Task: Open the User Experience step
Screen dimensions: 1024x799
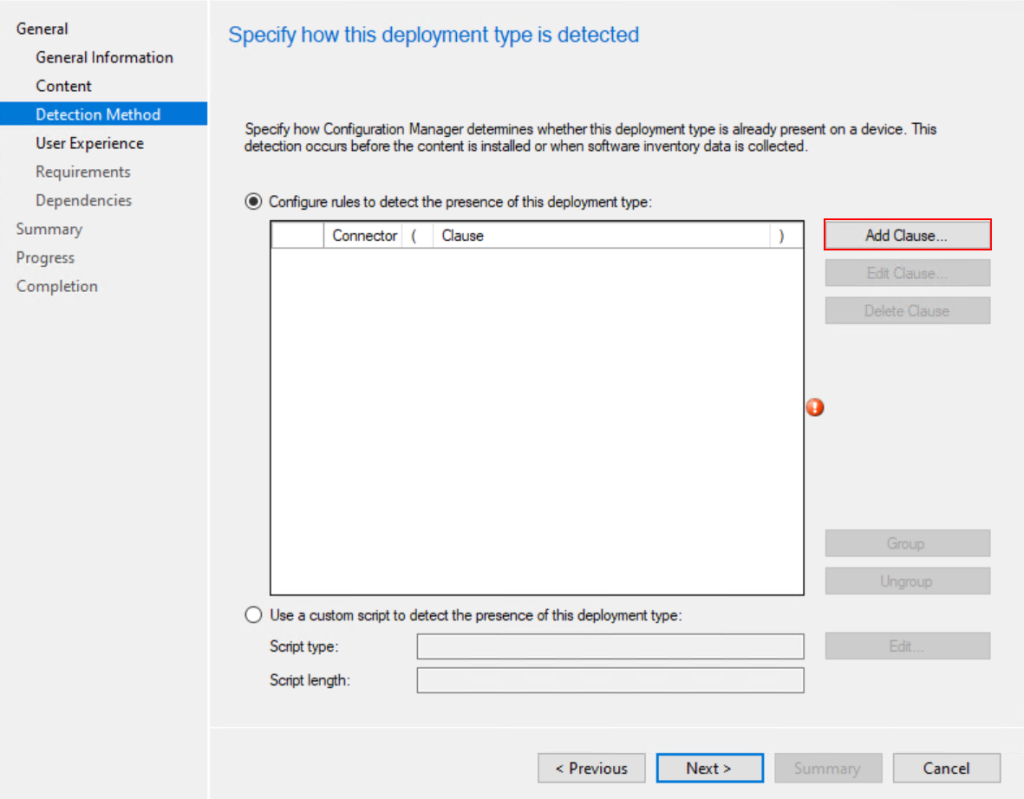Action: coord(90,143)
